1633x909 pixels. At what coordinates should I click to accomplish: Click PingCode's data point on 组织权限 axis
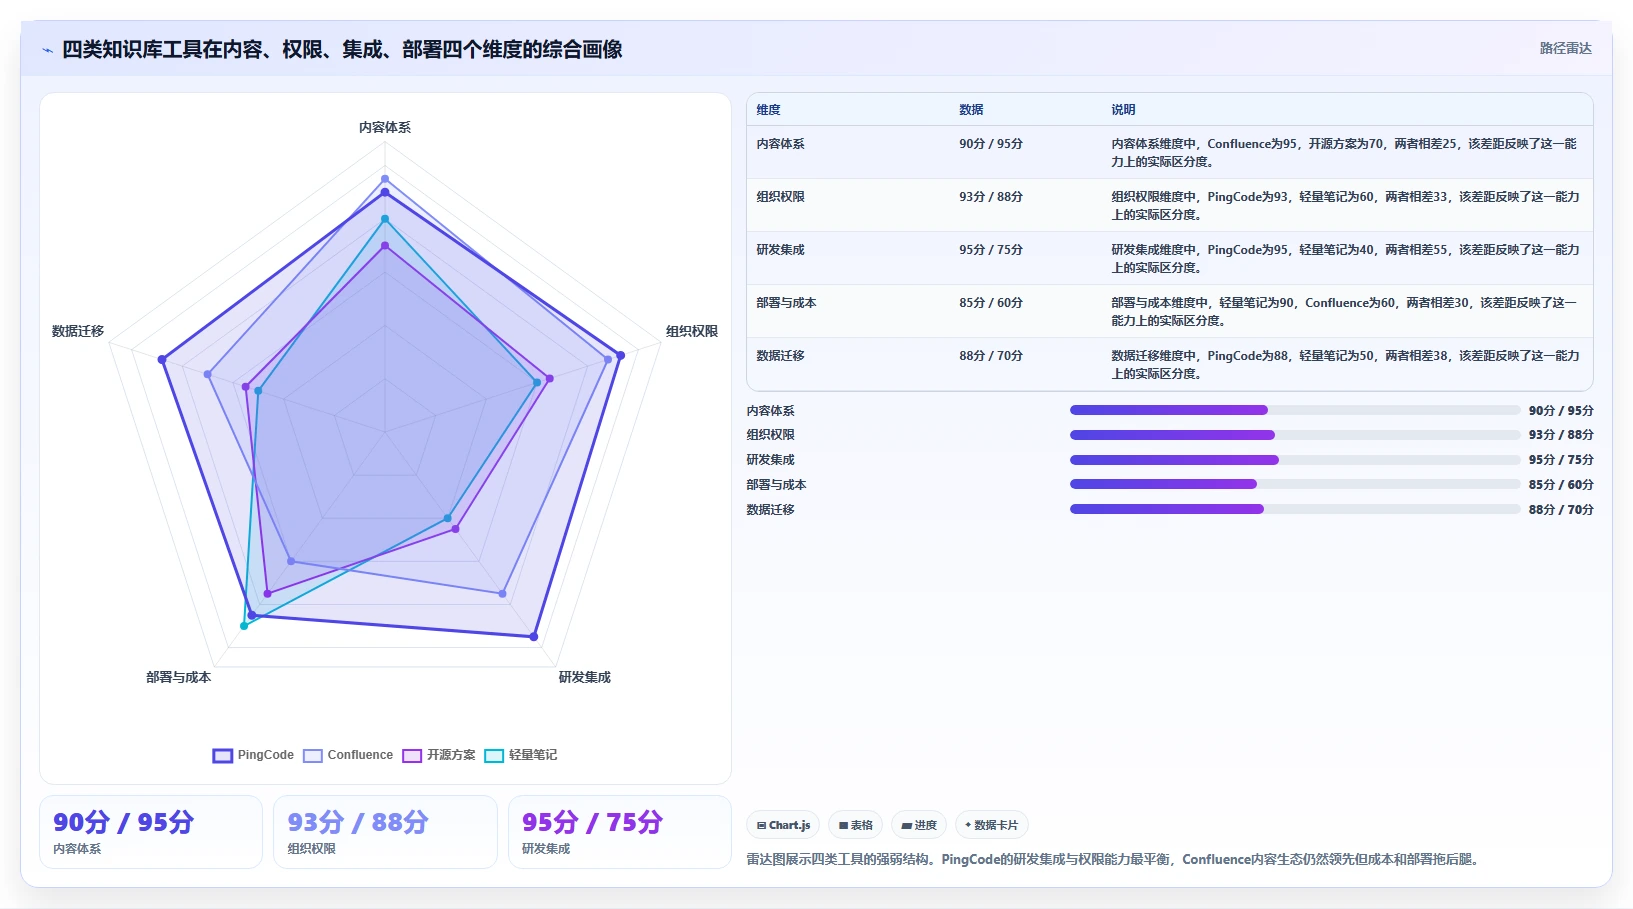coord(621,355)
